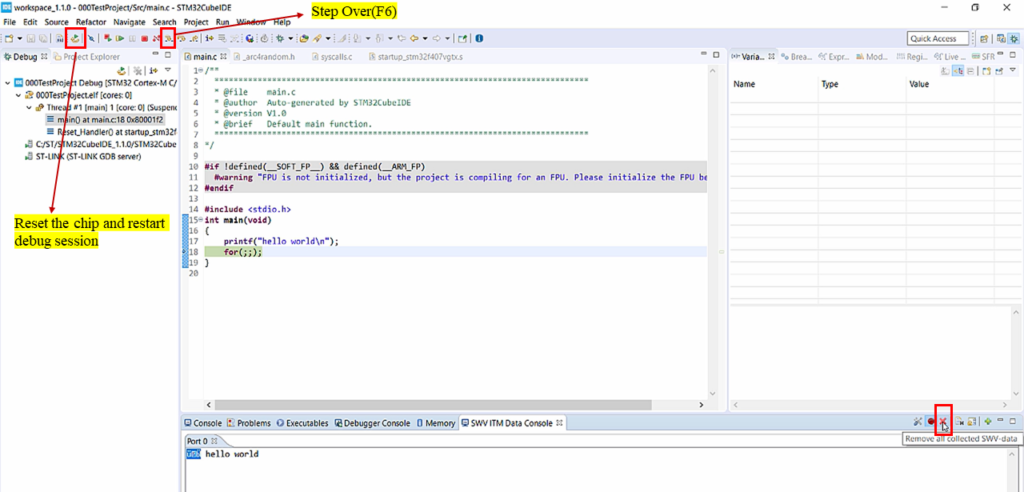The image size is (1024, 492).
Task: Switch to the Registers tab
Action: 912,57
